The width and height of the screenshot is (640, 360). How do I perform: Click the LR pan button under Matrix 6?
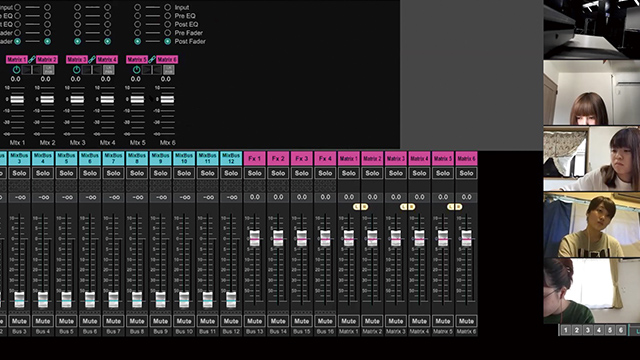click(168, 70)
